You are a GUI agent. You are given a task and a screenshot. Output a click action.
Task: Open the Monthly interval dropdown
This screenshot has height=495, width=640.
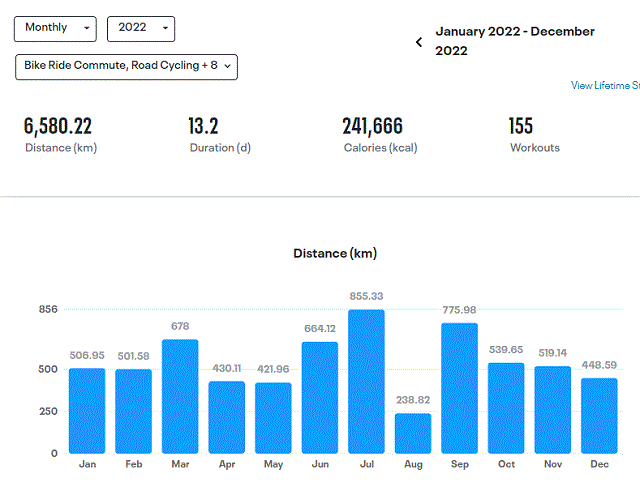pyautogui.click(x=55, y=28)
